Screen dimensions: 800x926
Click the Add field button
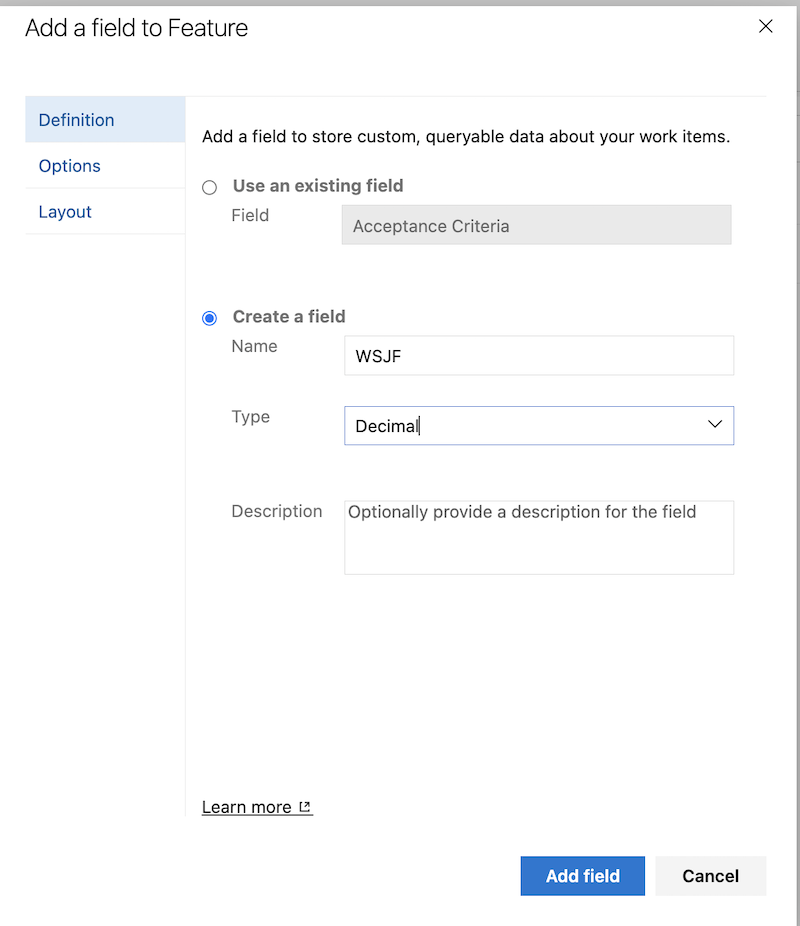pyautogui.click(x=582, y=875)
